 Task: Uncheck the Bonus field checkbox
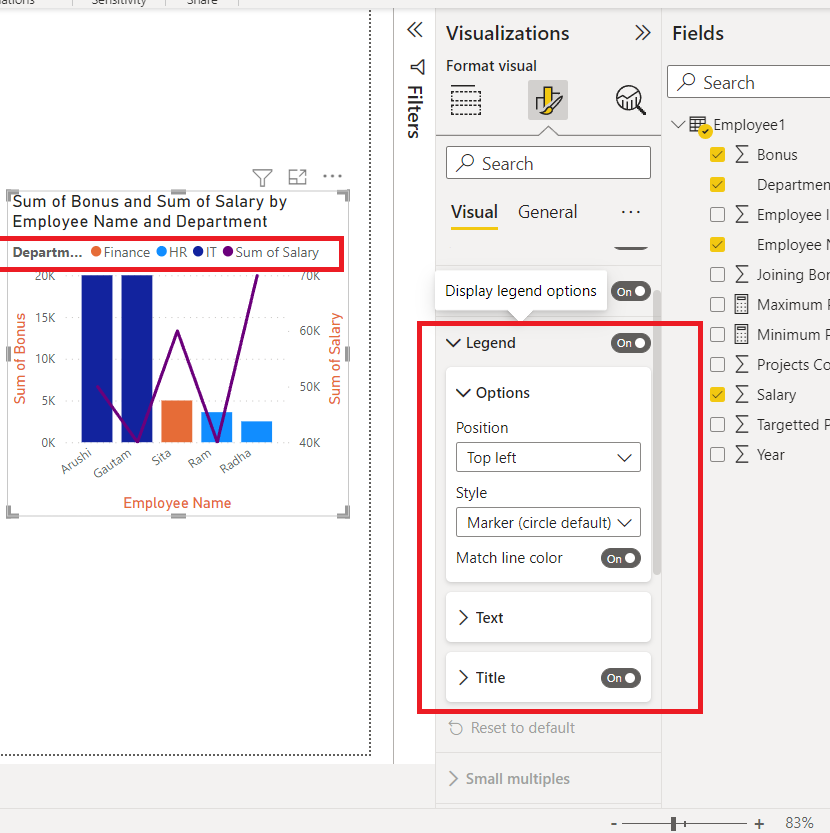pyautogui.click(x=717, y=155)
